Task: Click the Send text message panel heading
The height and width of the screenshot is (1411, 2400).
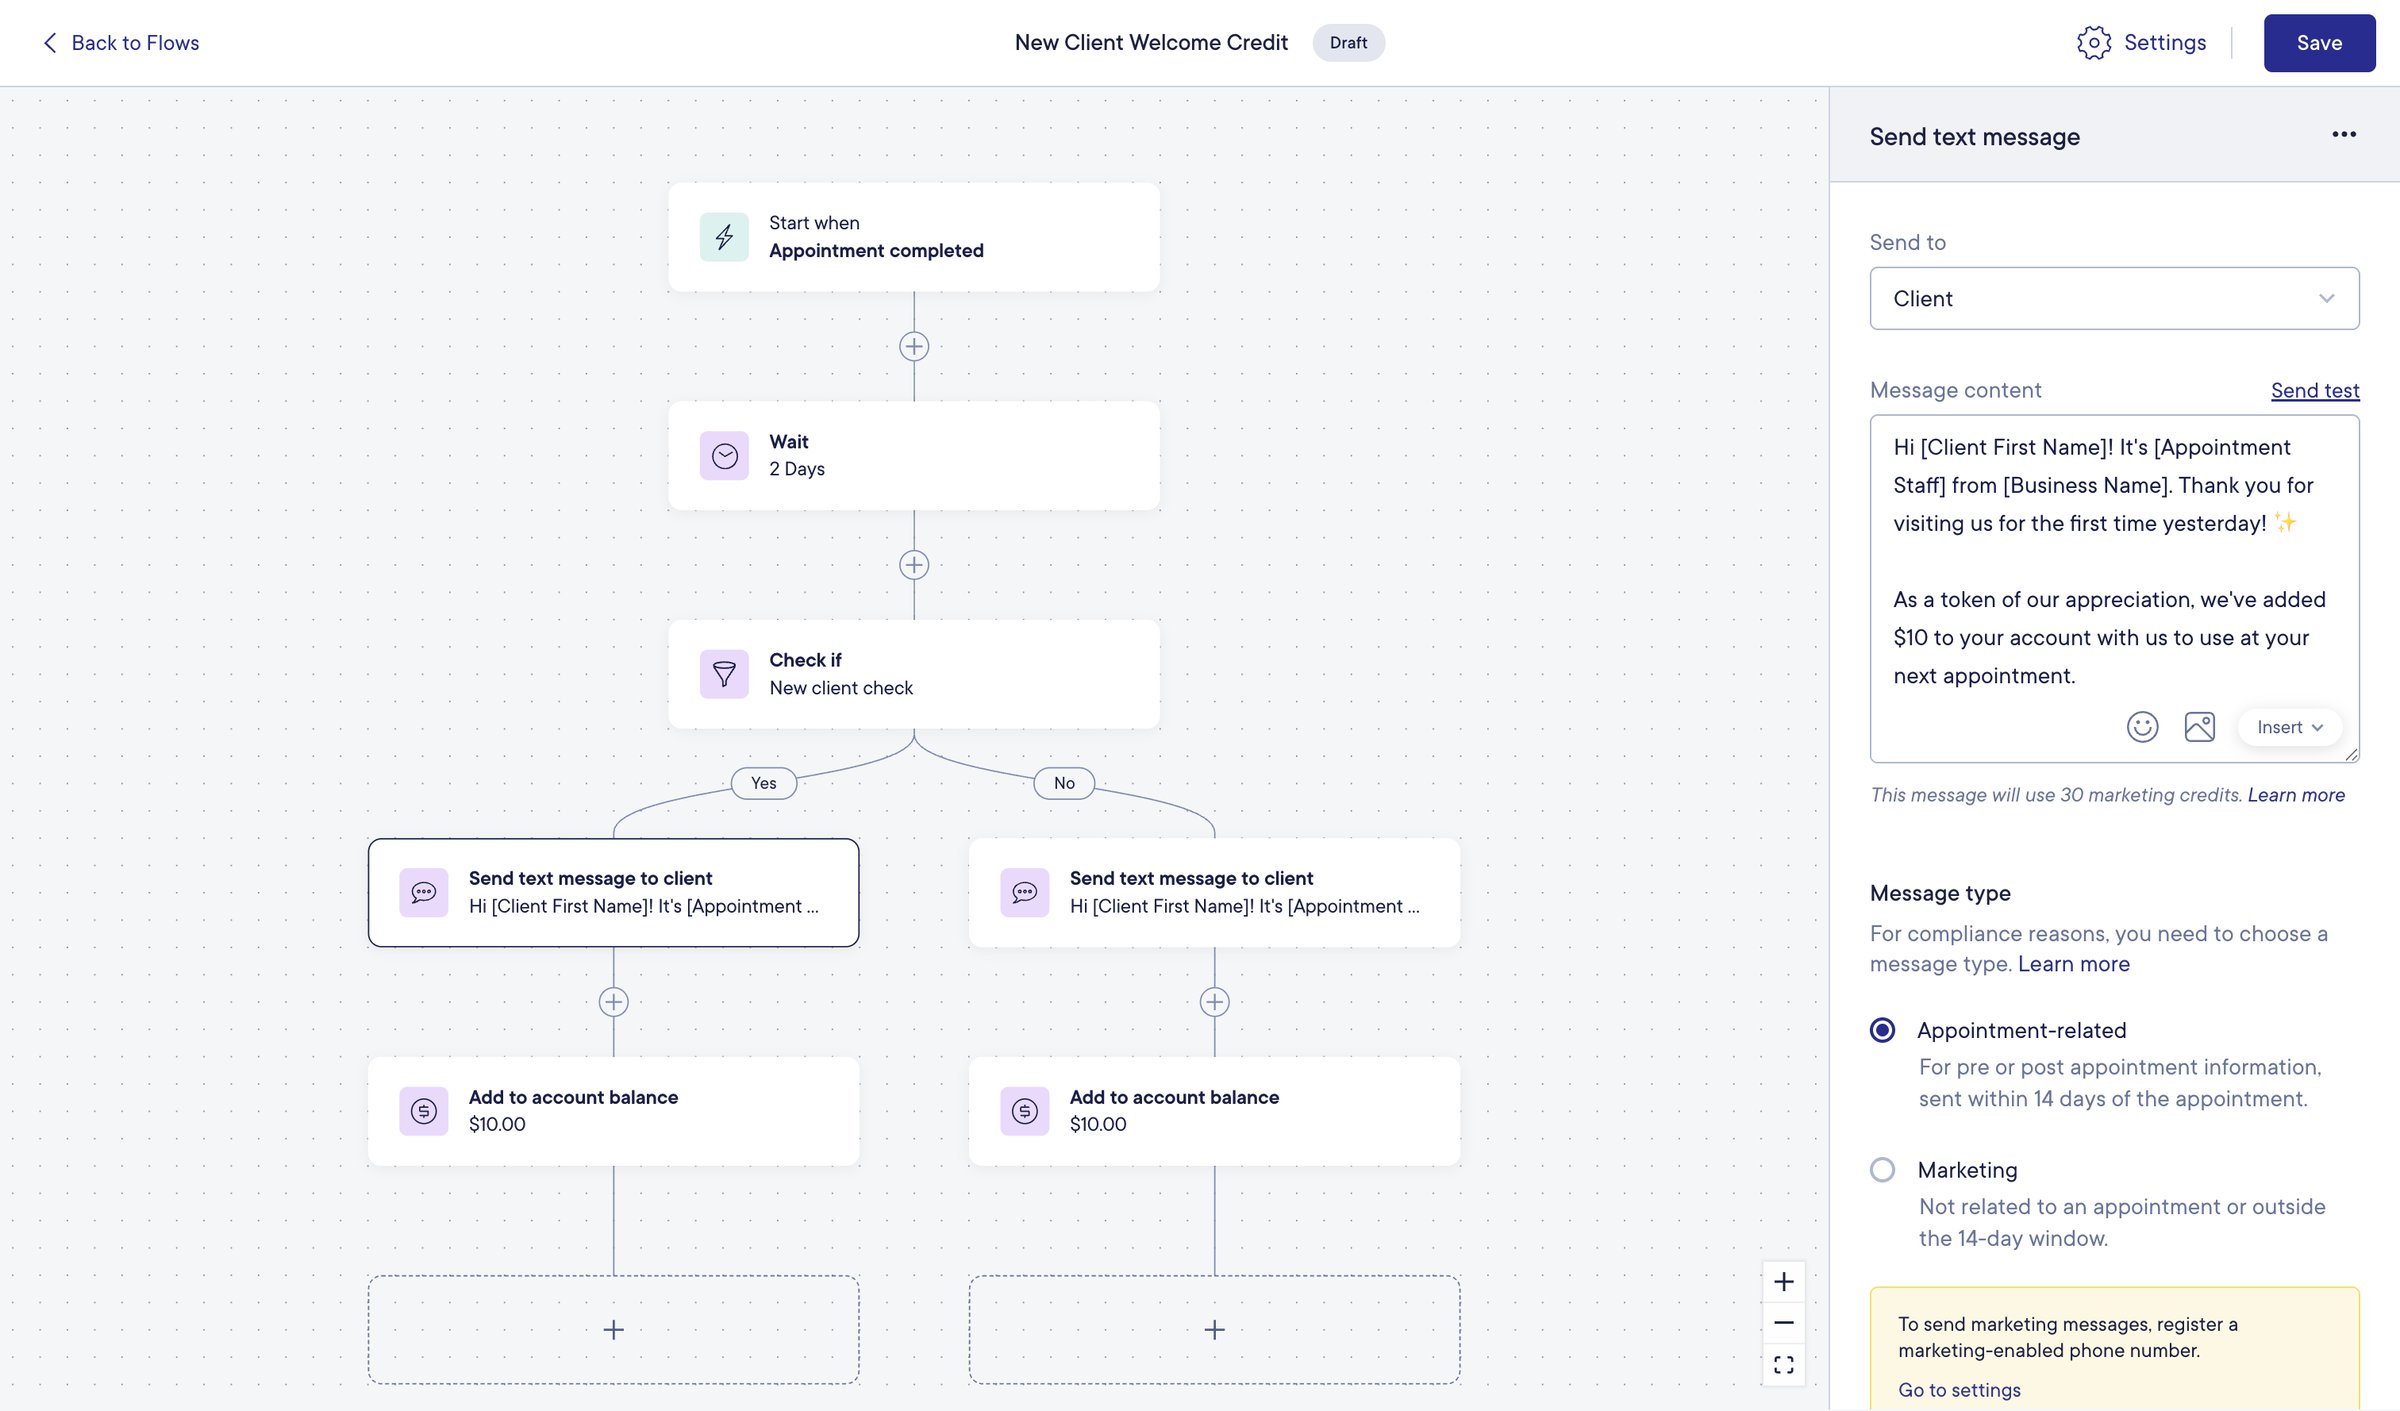Action: [1975, 137]
